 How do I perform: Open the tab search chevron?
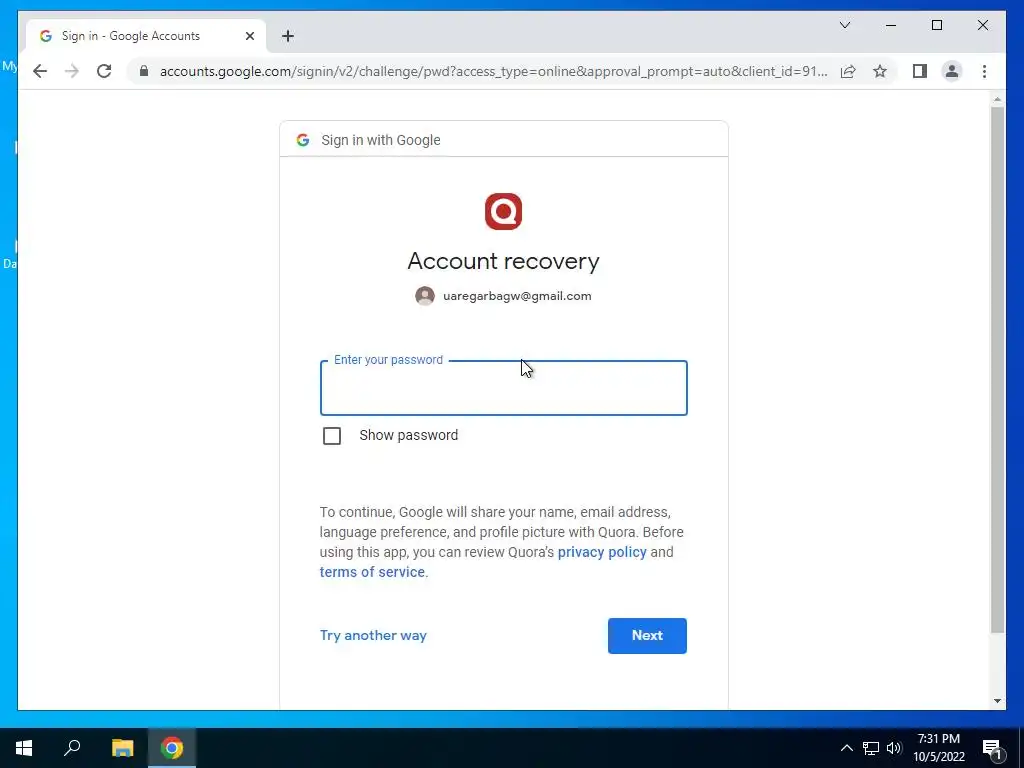click(x=844, y=25)
